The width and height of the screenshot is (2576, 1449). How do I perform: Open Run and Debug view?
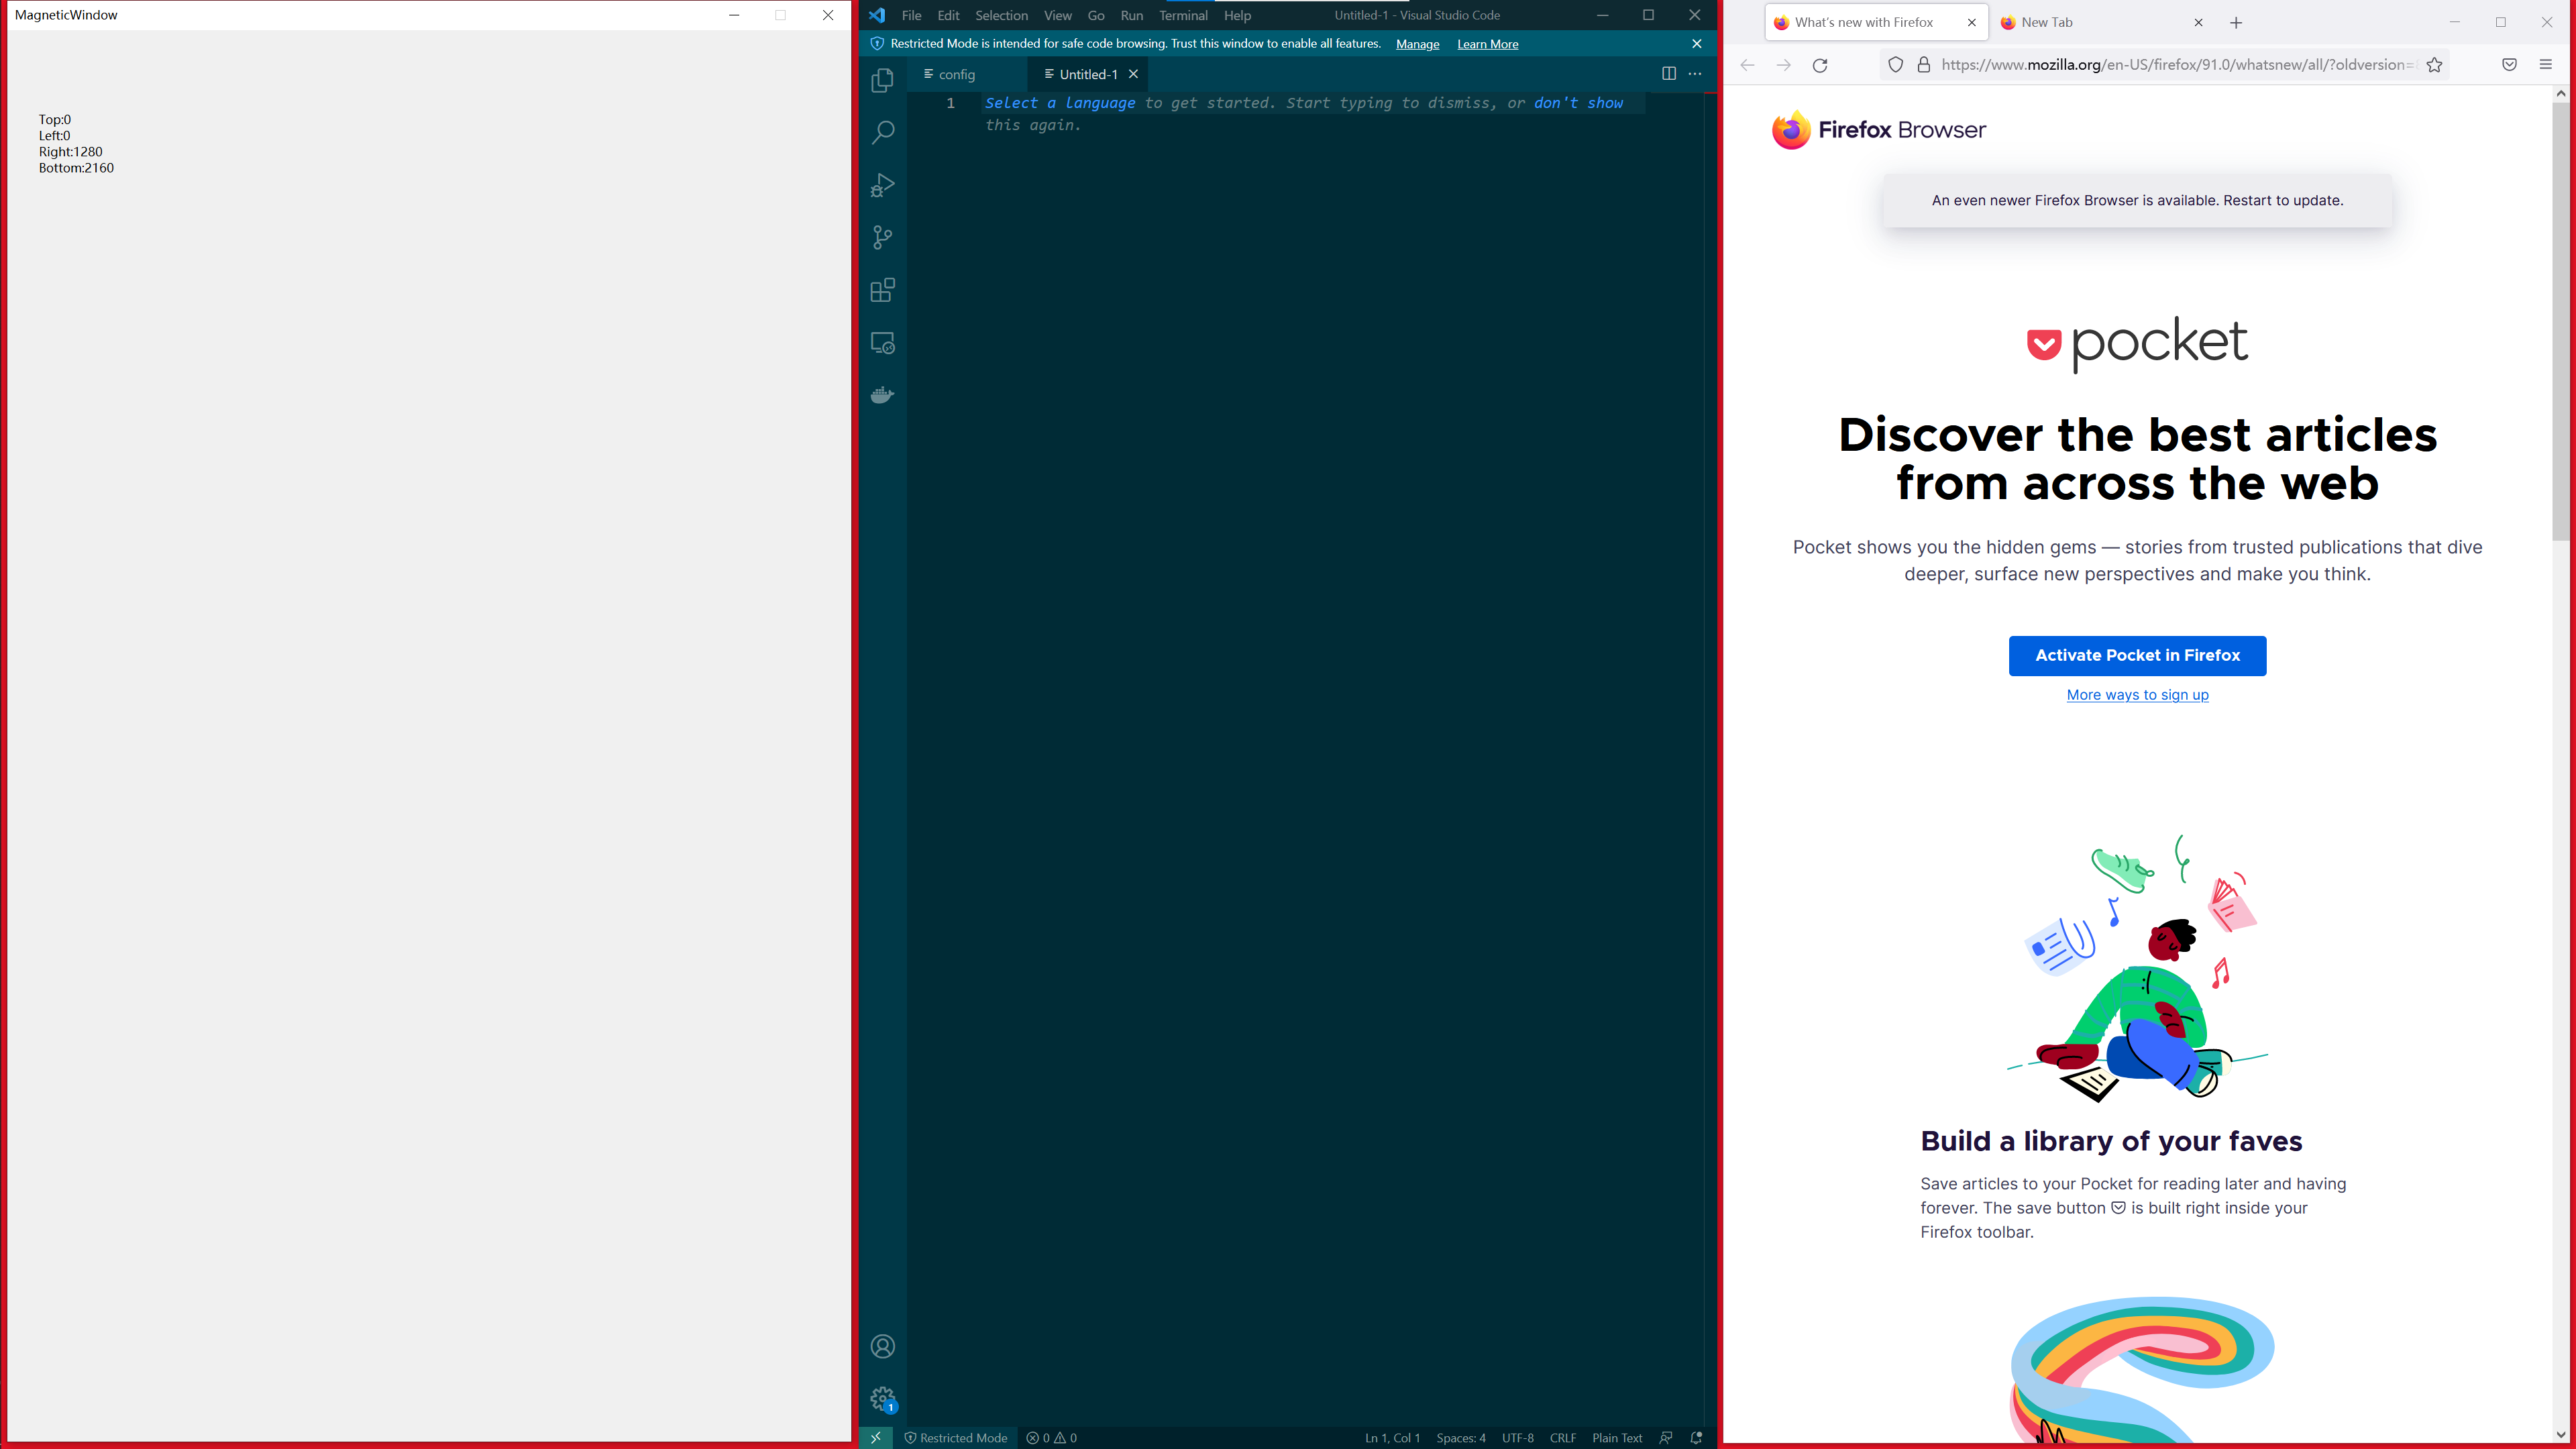pyautogui.click(x=882, y=185)
